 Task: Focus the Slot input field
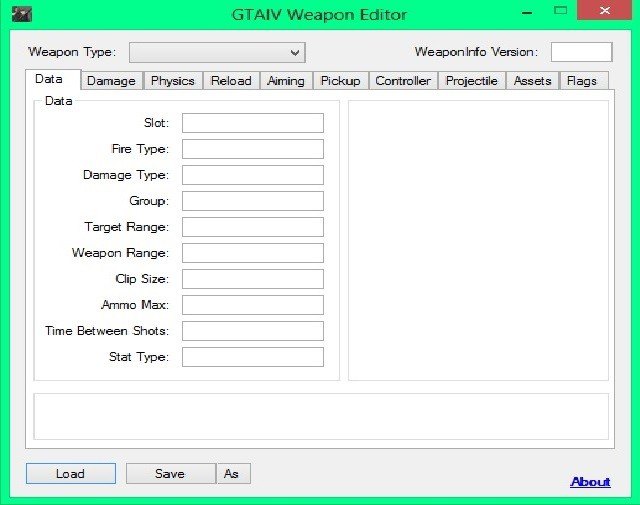tap(253, 123)
